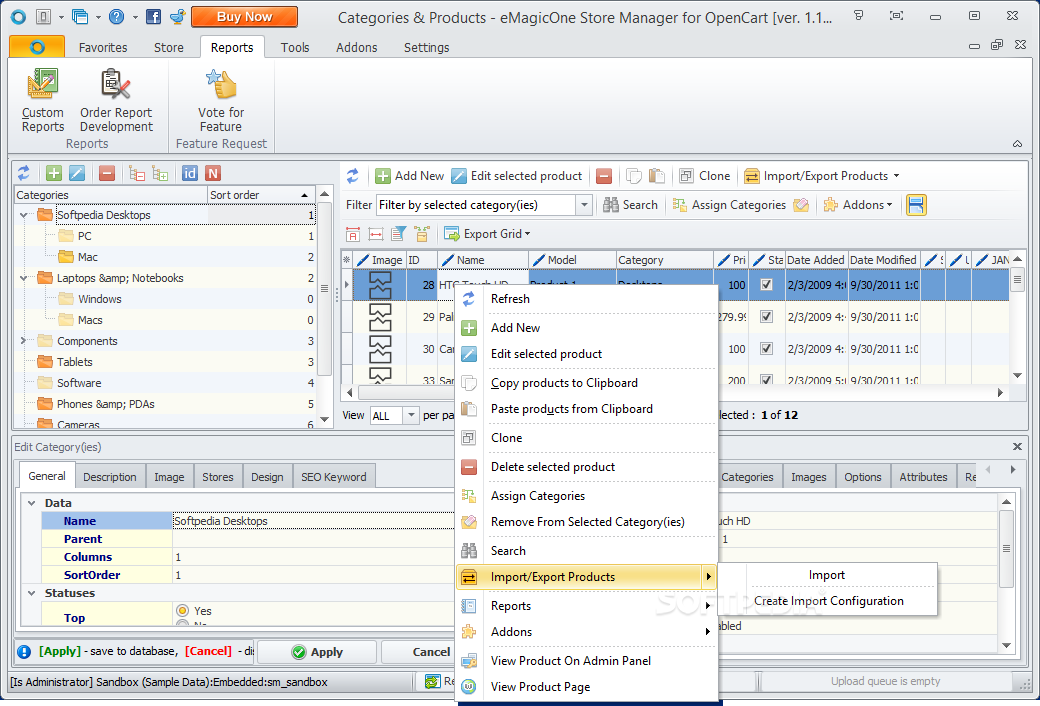Choose Create Import Configuration
The height and width of the screenshot is (706, 1040).
click(828, 600)
